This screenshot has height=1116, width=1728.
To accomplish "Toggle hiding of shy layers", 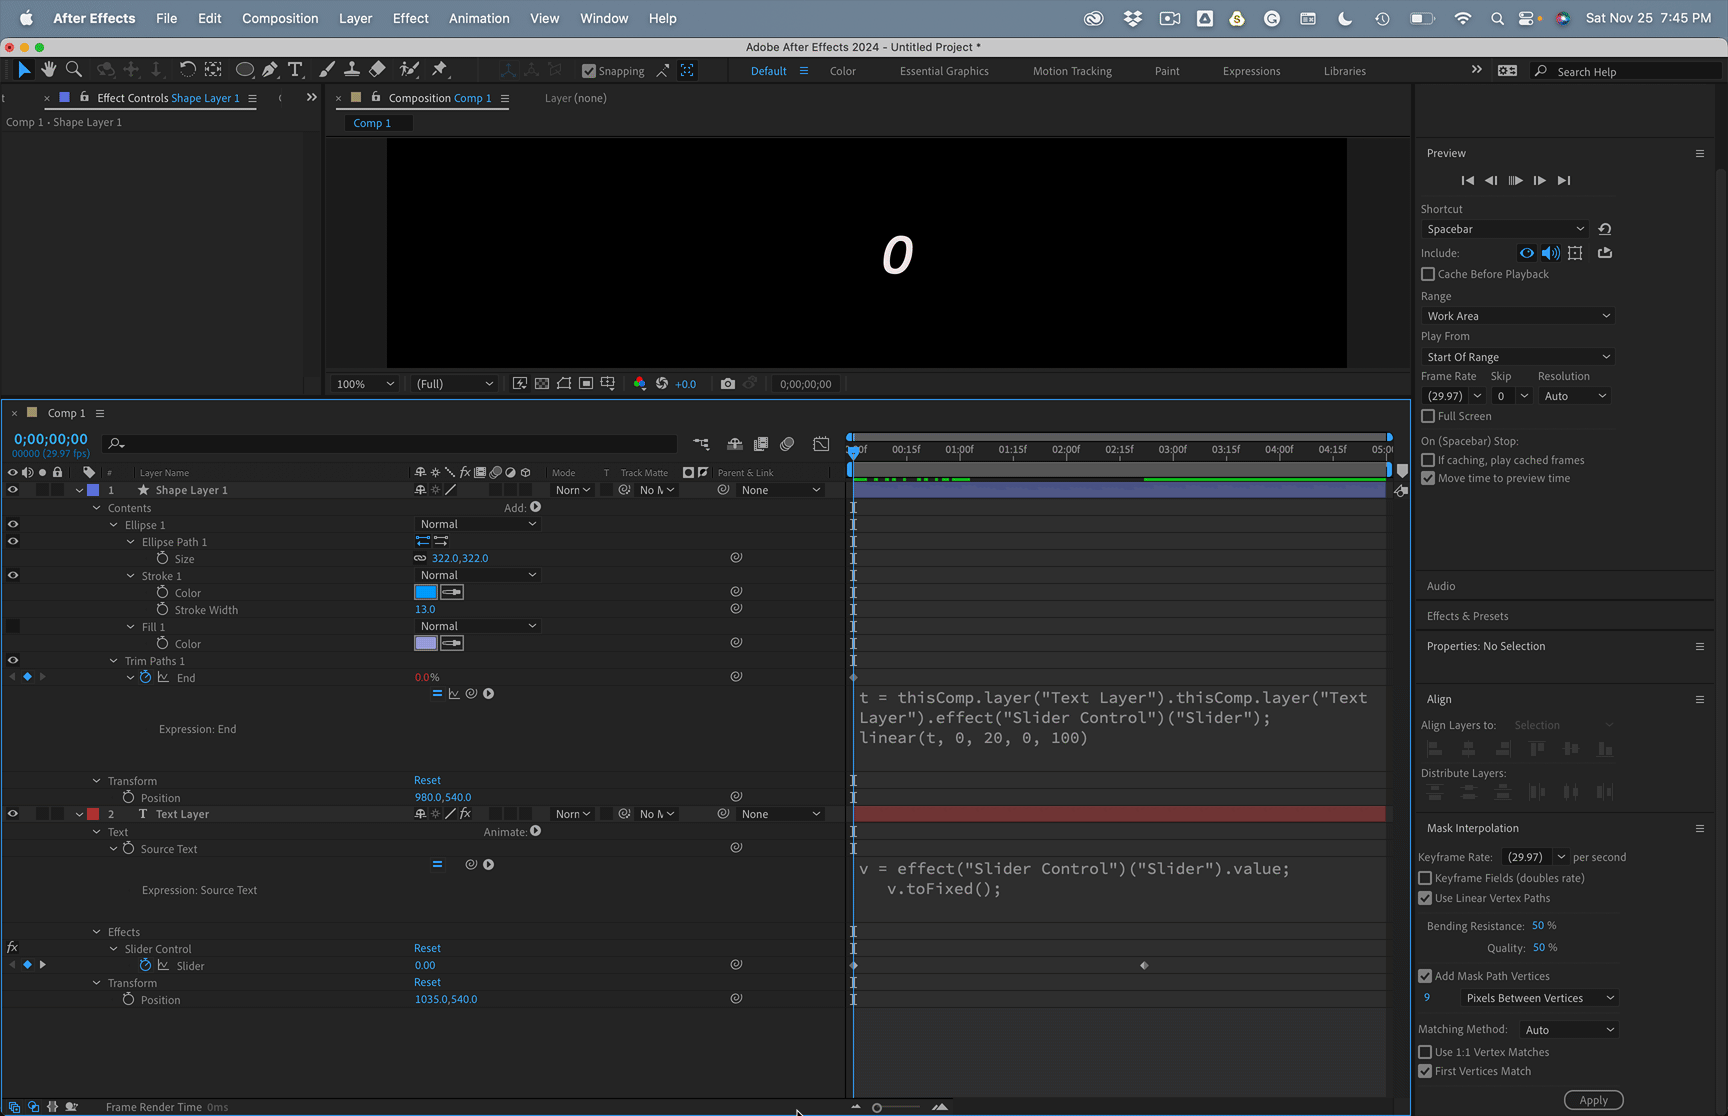I will pos(735,444).
